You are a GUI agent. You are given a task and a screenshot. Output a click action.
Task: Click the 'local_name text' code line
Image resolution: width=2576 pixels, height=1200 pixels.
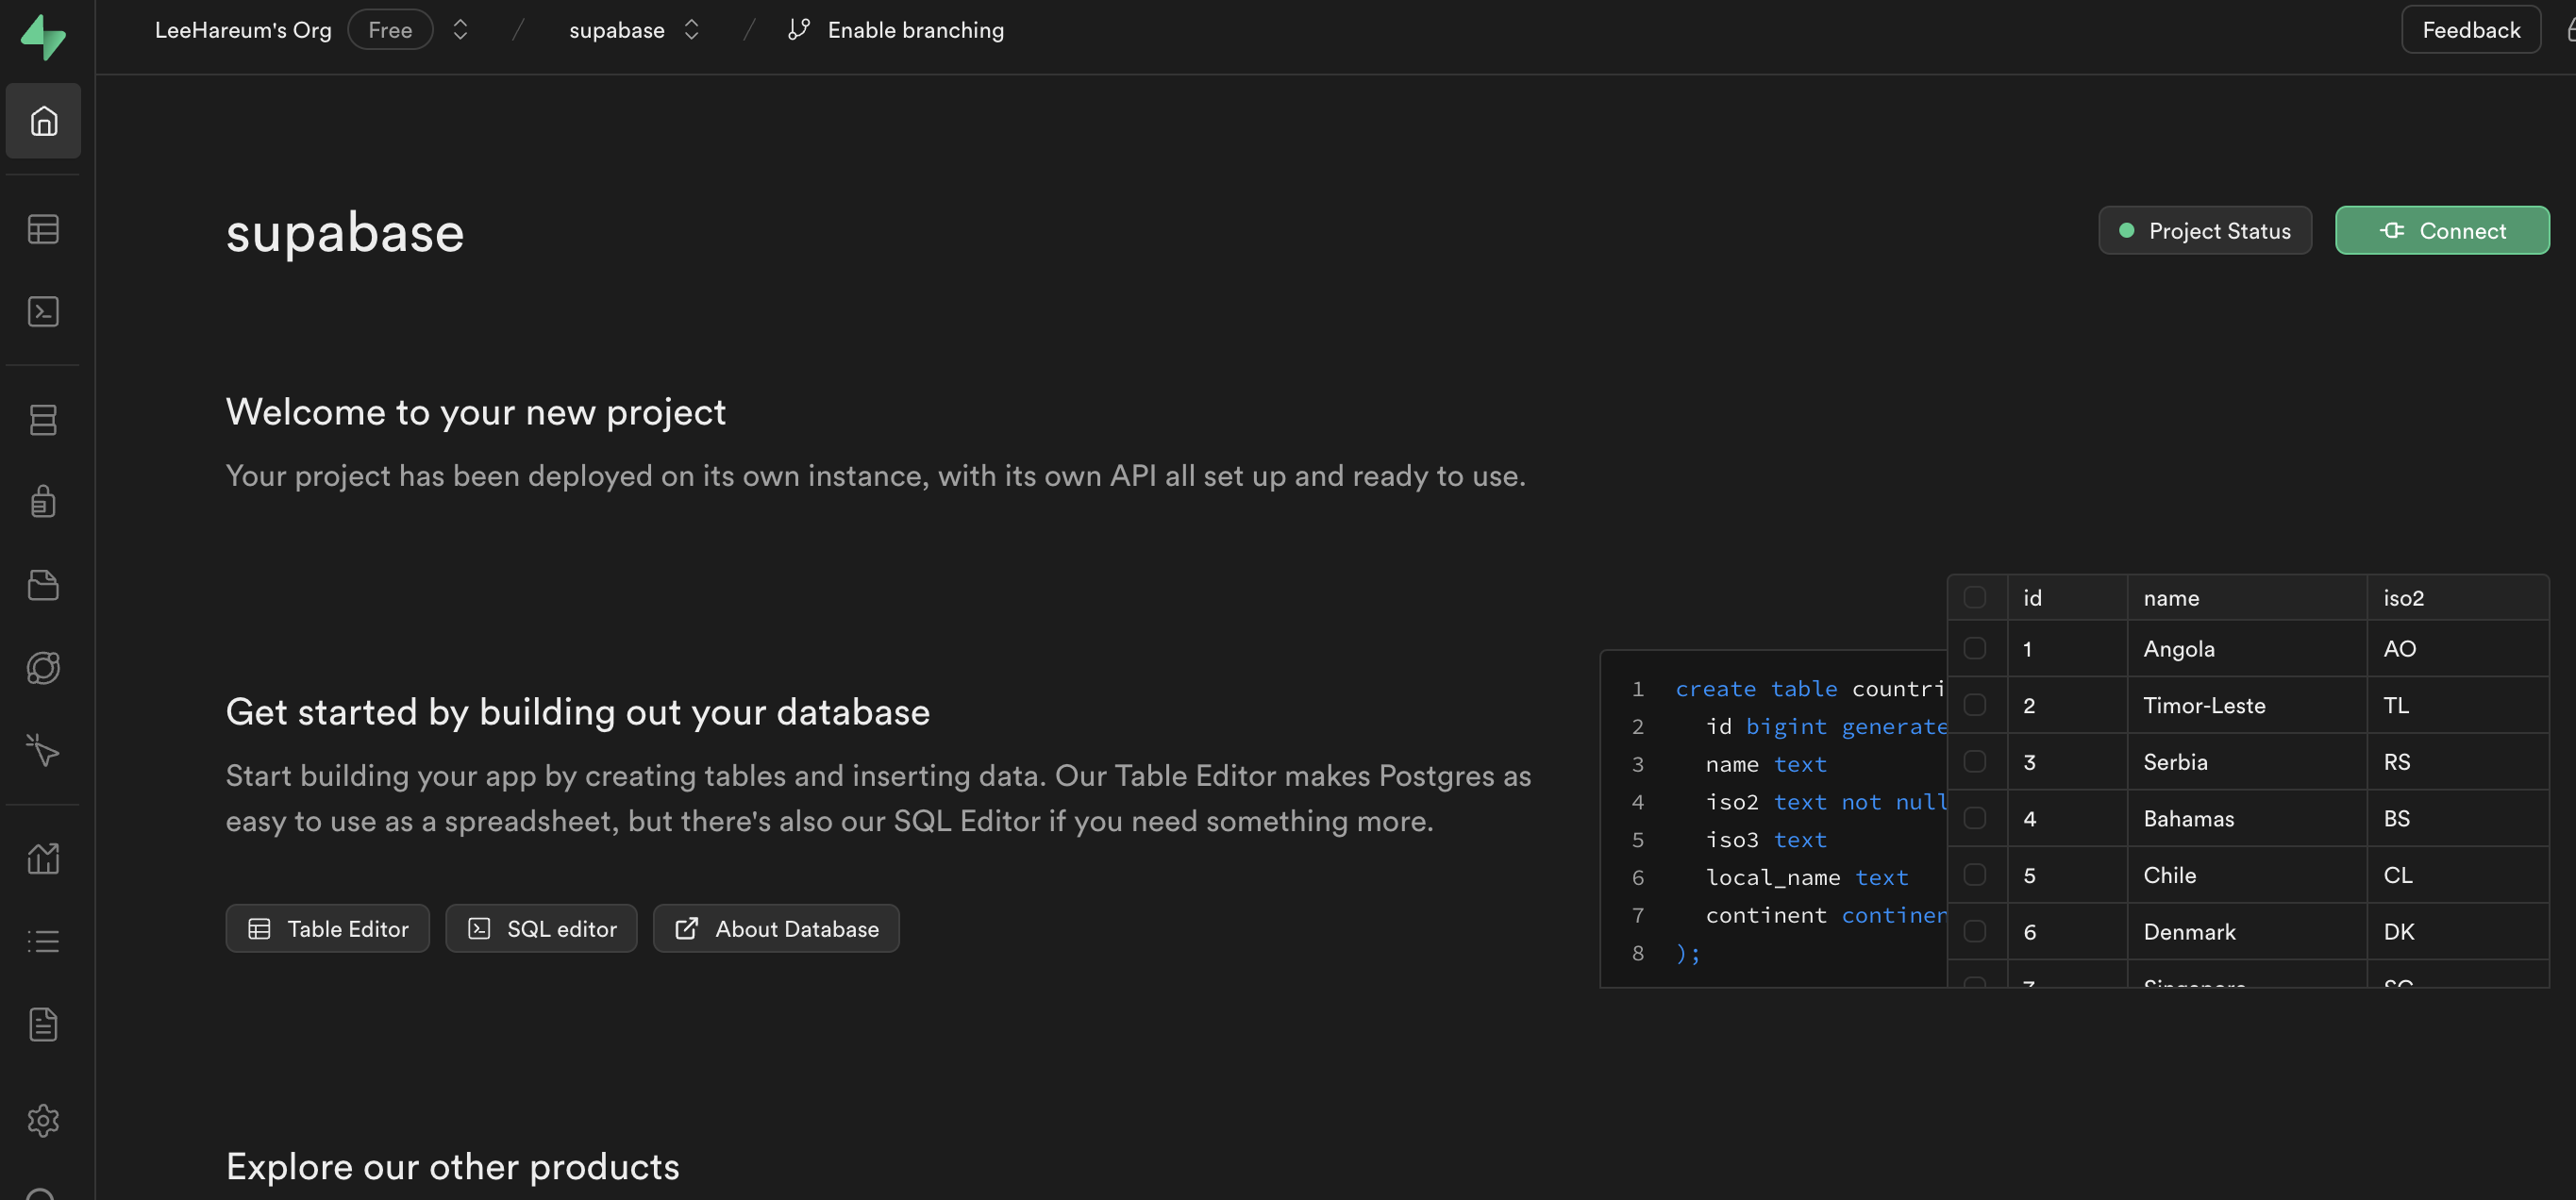[1807, 877]
